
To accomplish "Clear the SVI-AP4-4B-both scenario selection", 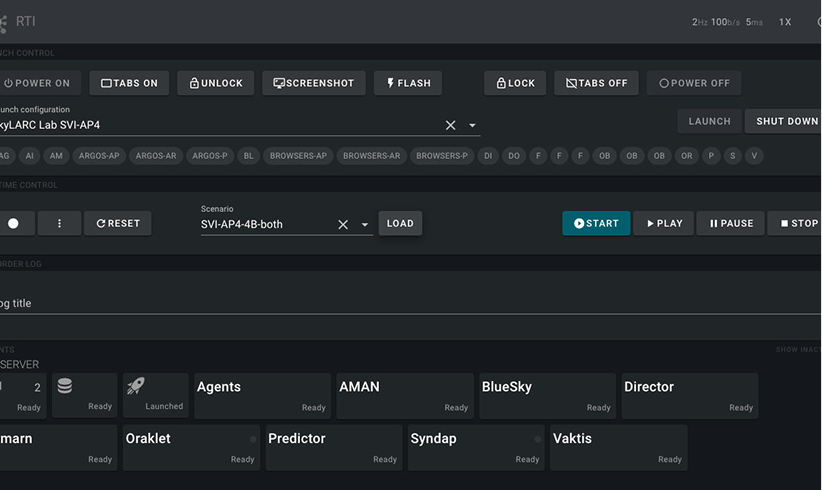I will [343, 225].
